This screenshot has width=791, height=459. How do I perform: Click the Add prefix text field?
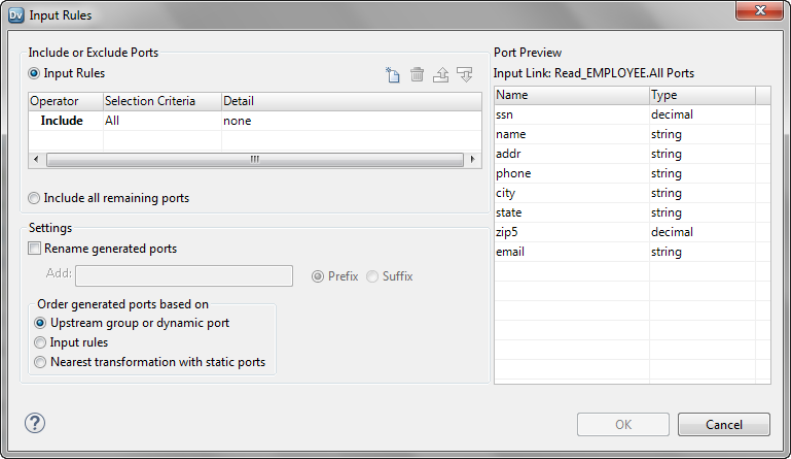point(184,276)
